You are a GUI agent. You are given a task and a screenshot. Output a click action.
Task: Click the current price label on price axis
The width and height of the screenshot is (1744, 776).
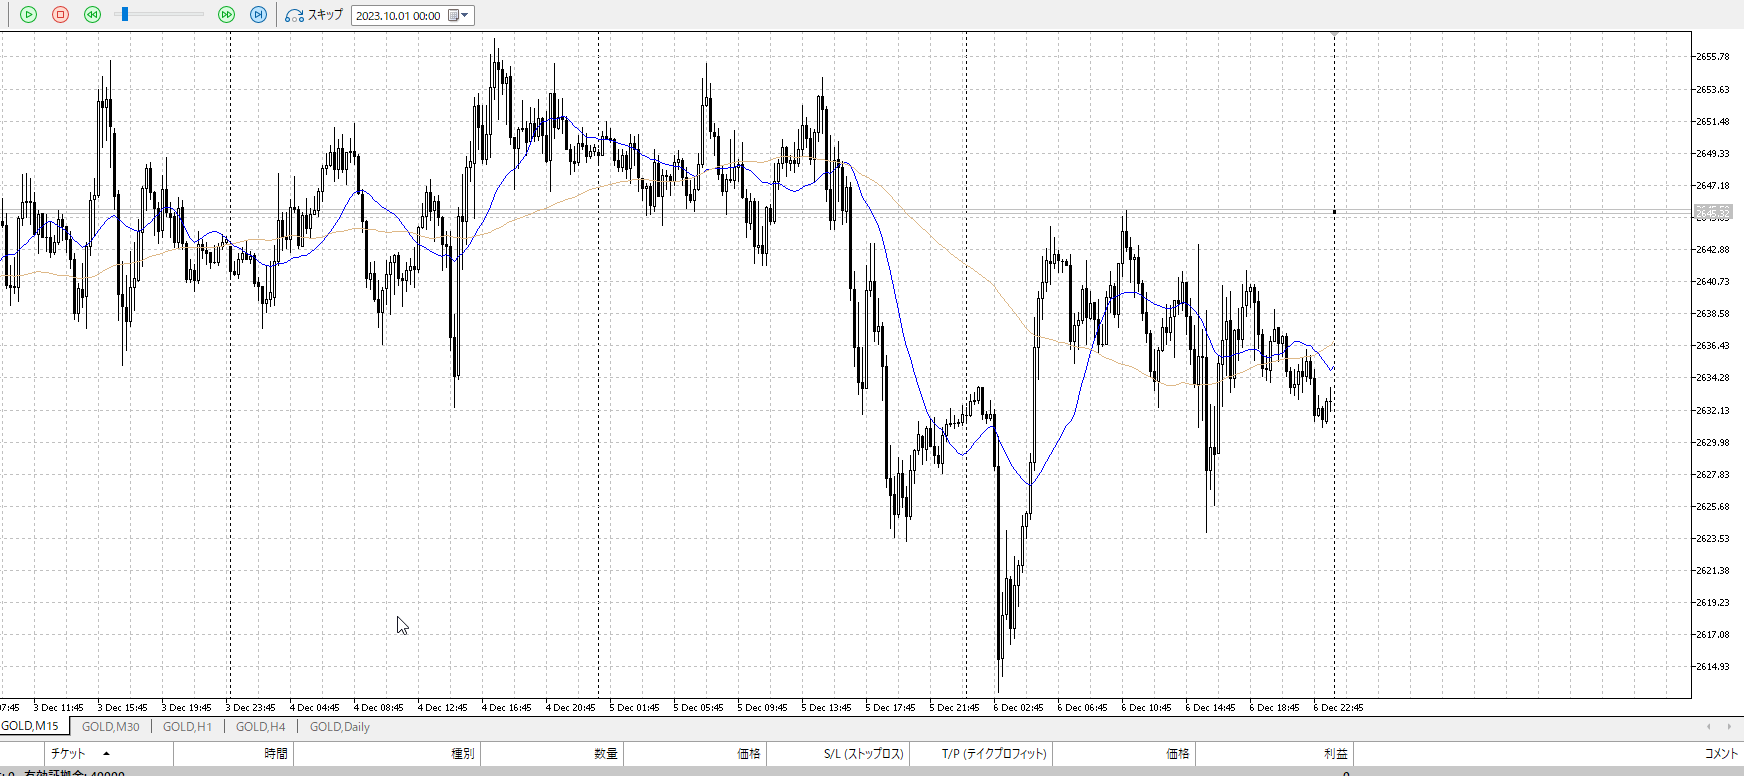[1712, 212]
